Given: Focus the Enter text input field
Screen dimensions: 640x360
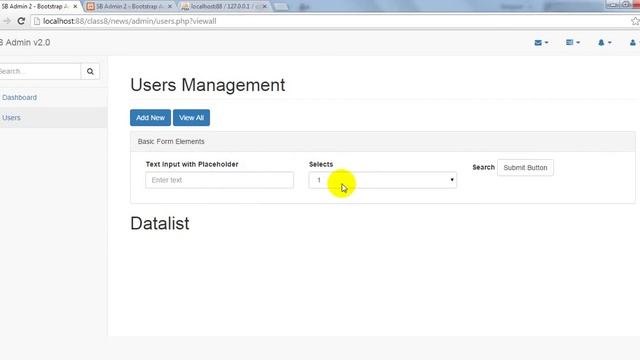Looking at the screenshot, I should (220, 180).
